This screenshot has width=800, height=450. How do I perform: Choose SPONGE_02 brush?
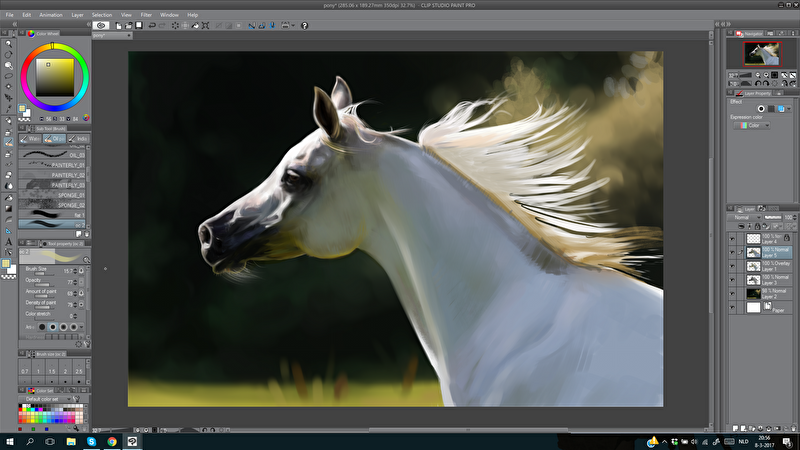(x=52, y=205)
